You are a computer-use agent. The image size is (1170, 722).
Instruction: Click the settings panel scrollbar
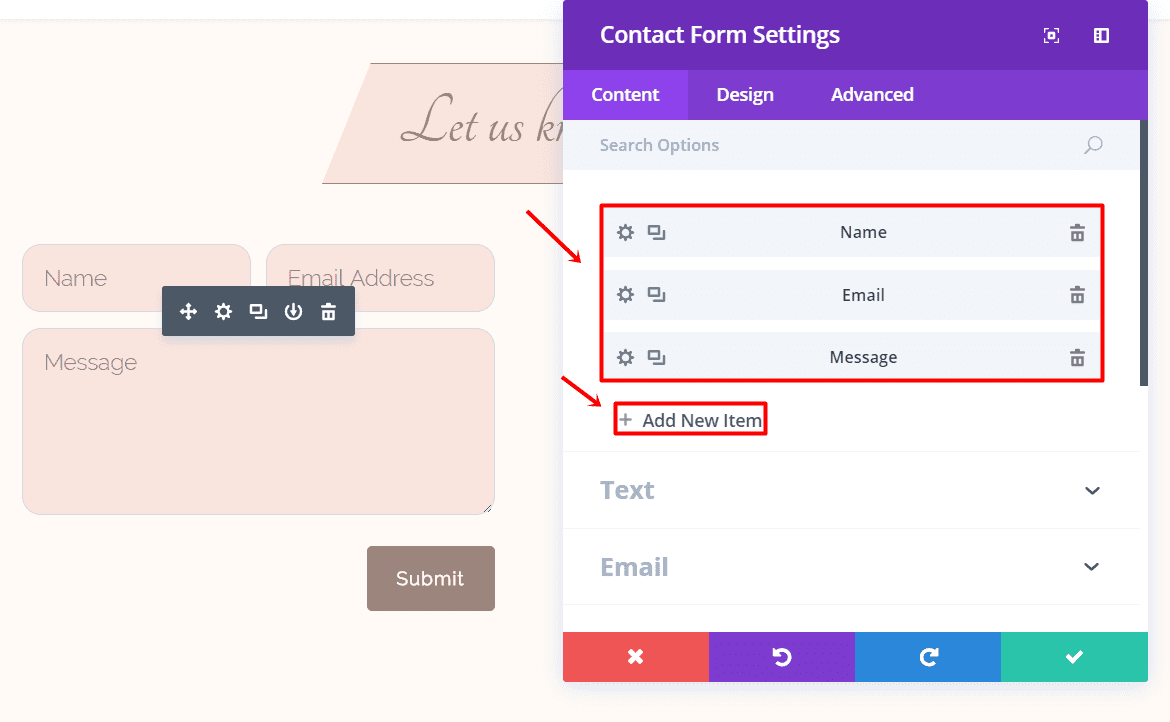coord(1144,252)
